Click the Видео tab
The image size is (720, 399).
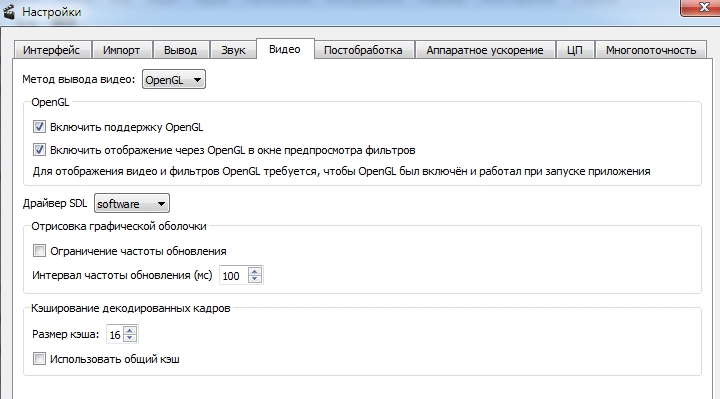[285, 49]
